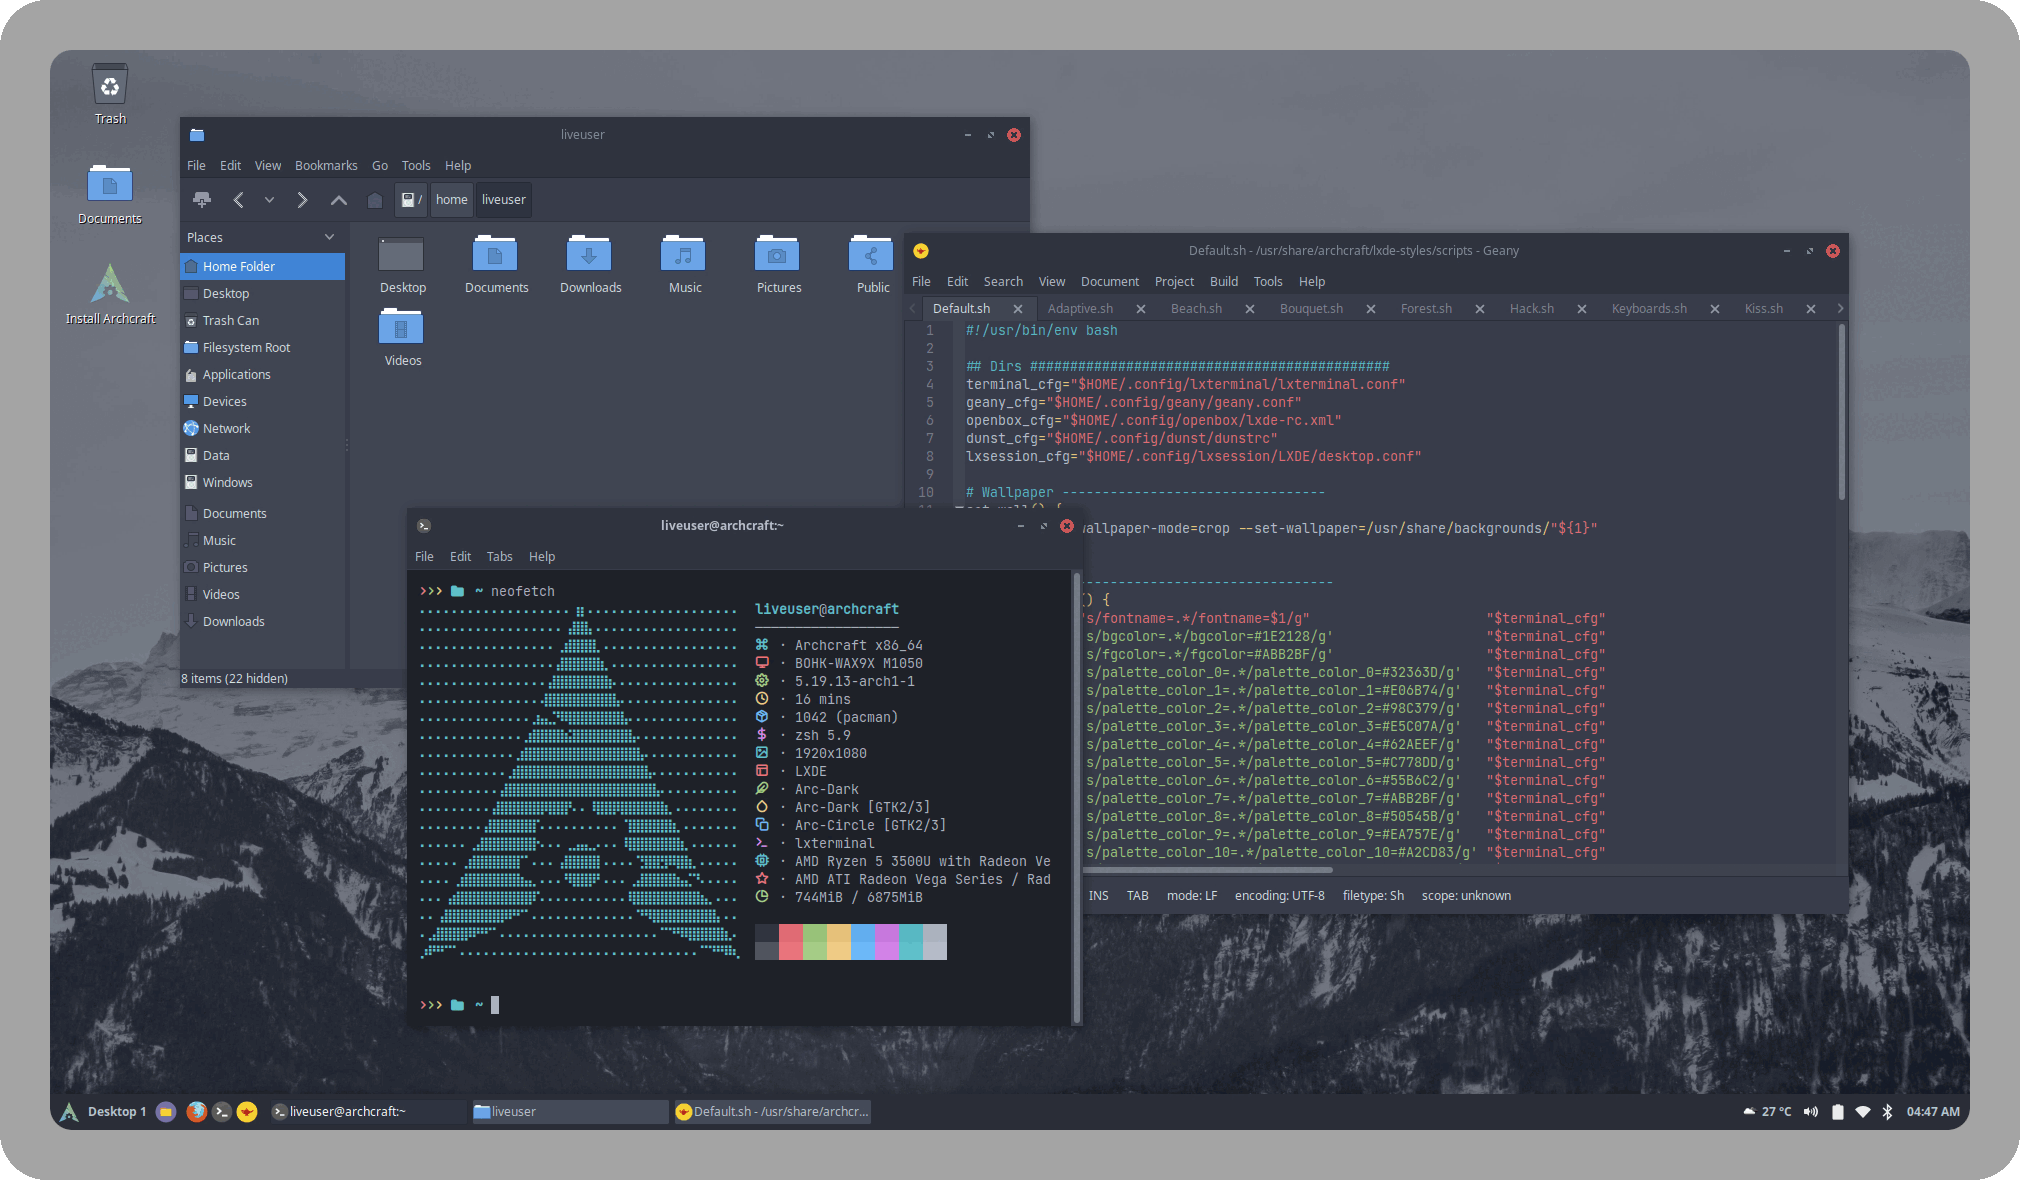
Task: Select Filesystem Root in Places sidebar
Action: 246,347
